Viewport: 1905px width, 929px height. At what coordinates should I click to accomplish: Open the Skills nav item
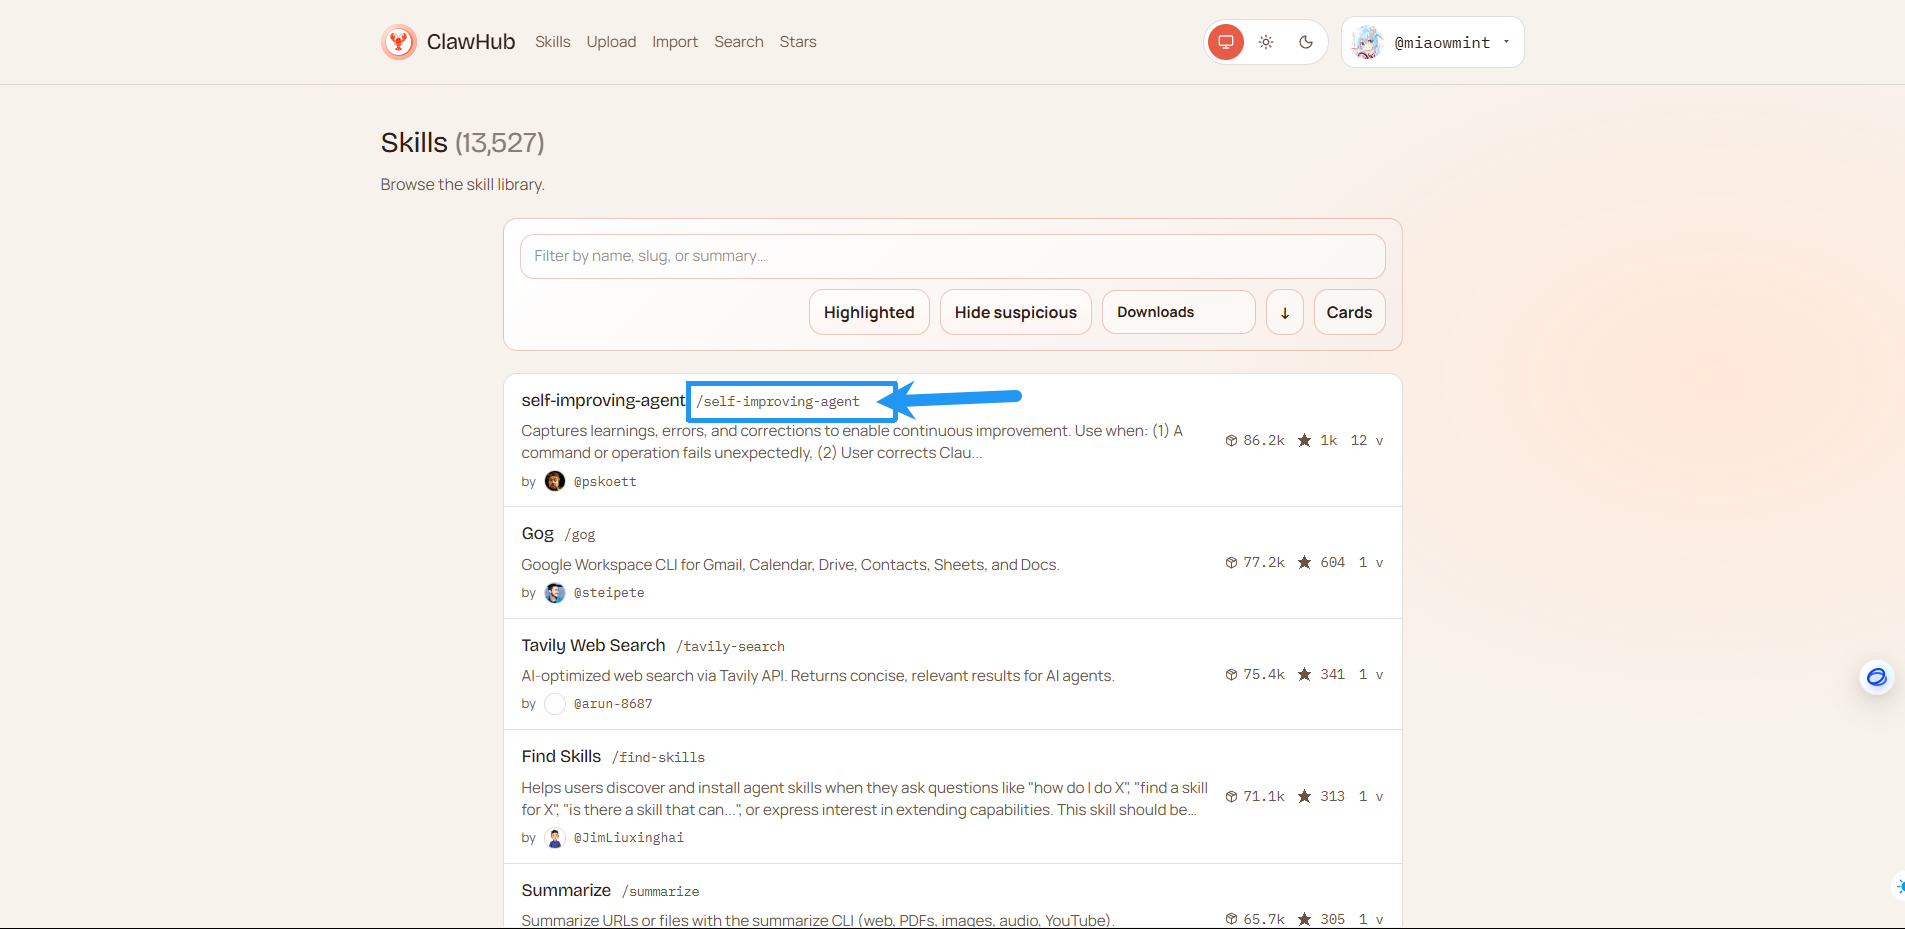pos(552,42)
